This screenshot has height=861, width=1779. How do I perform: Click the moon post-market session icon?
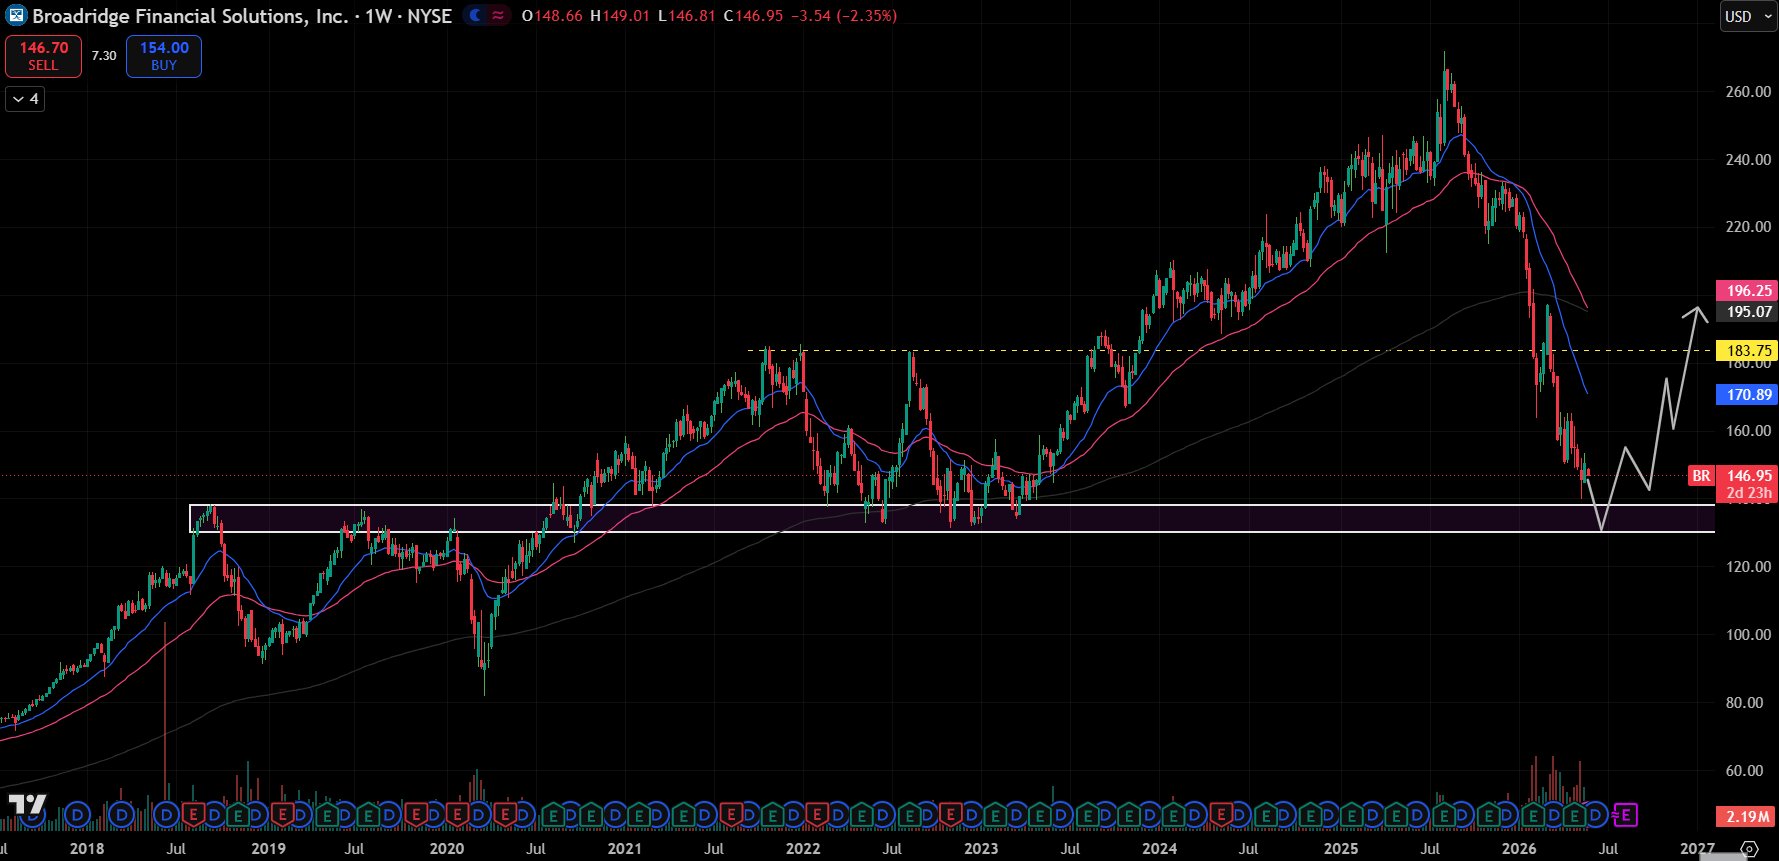pos(476,16)
